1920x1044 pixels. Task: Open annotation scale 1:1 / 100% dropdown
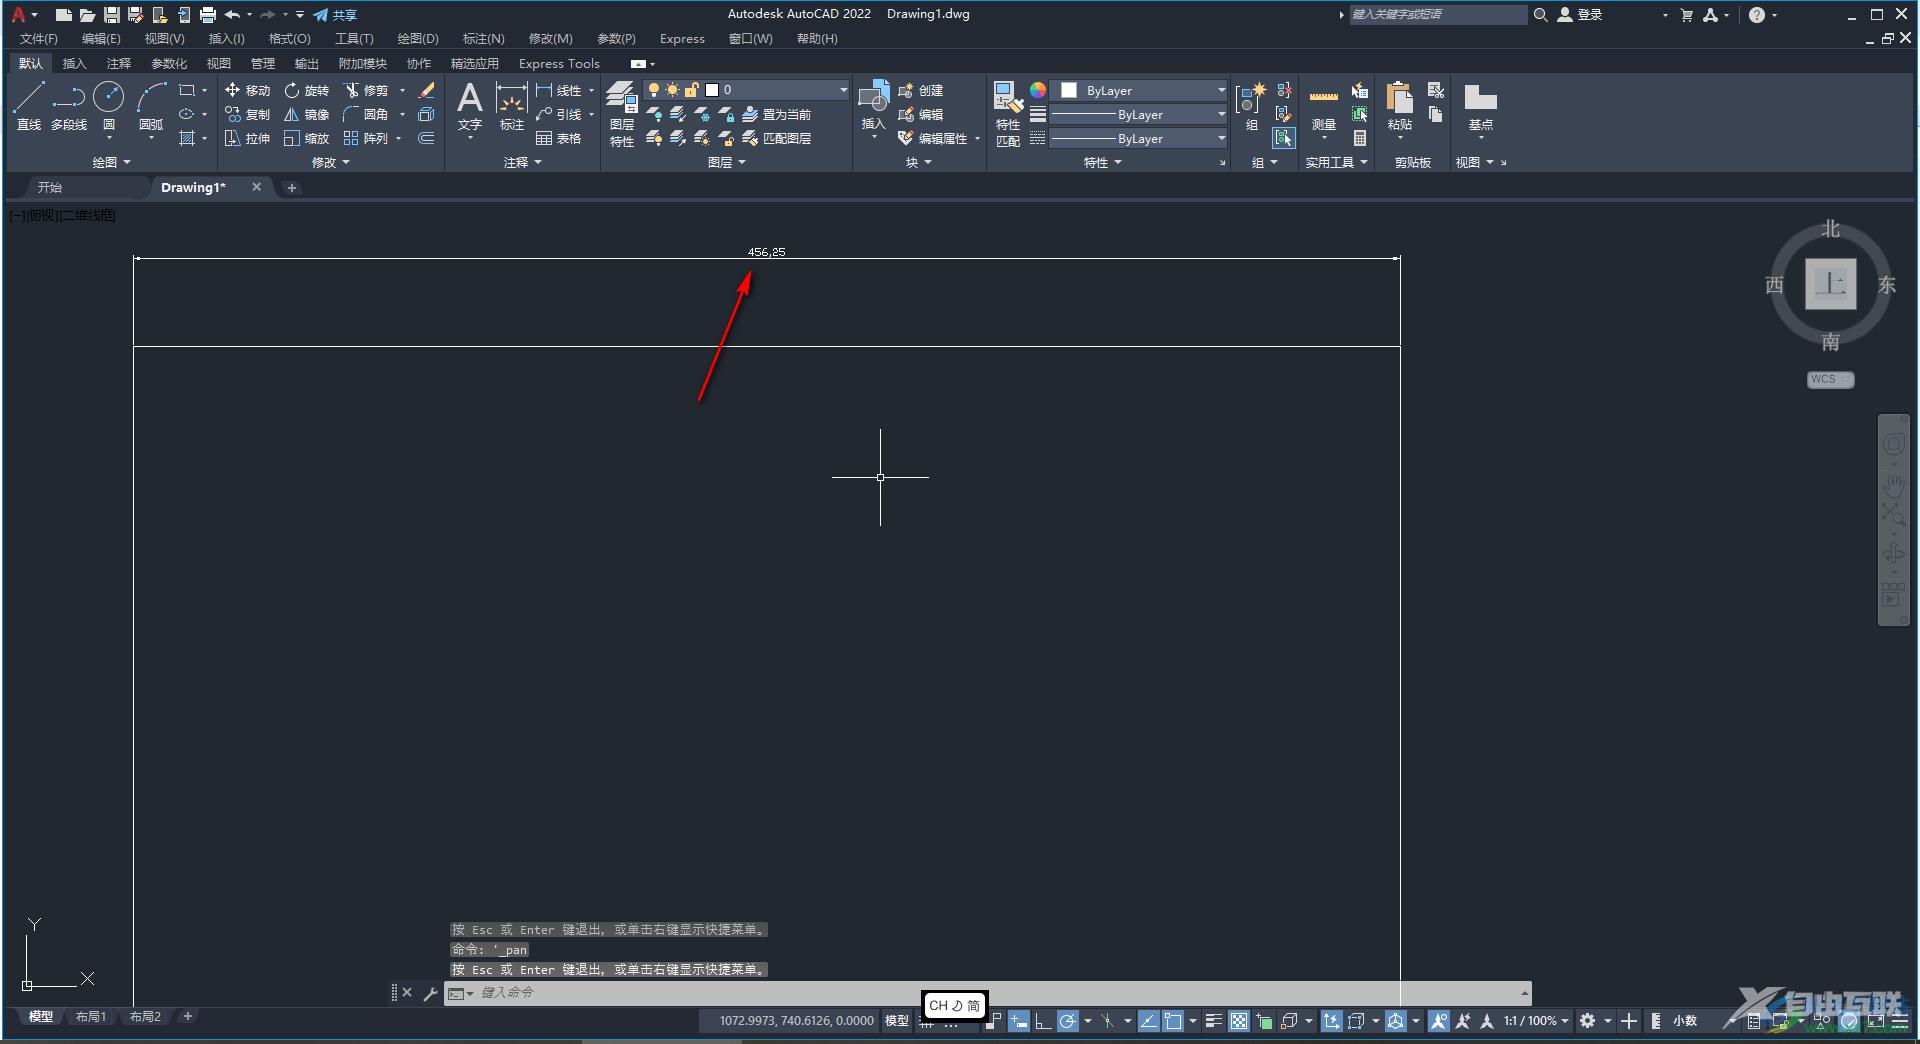tap(1536, 1021)
